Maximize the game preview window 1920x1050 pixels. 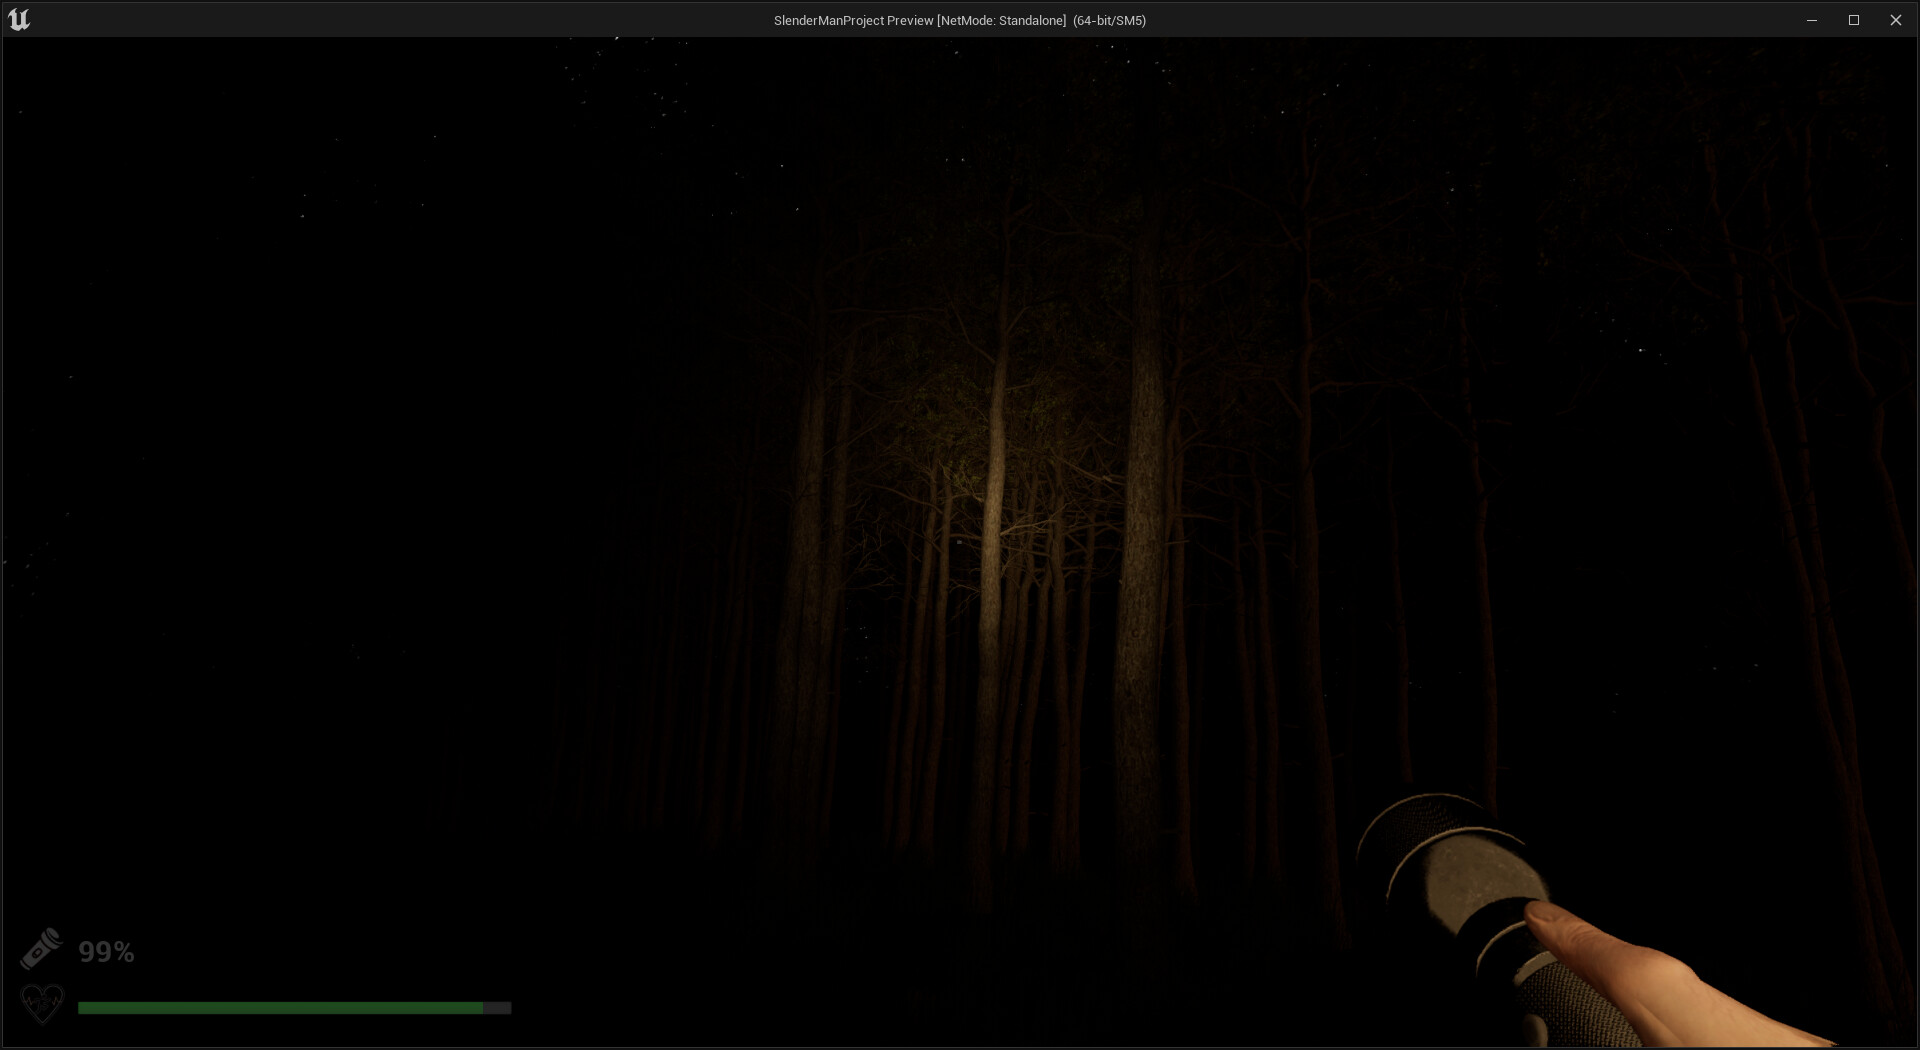click(x=1854, y=19)
